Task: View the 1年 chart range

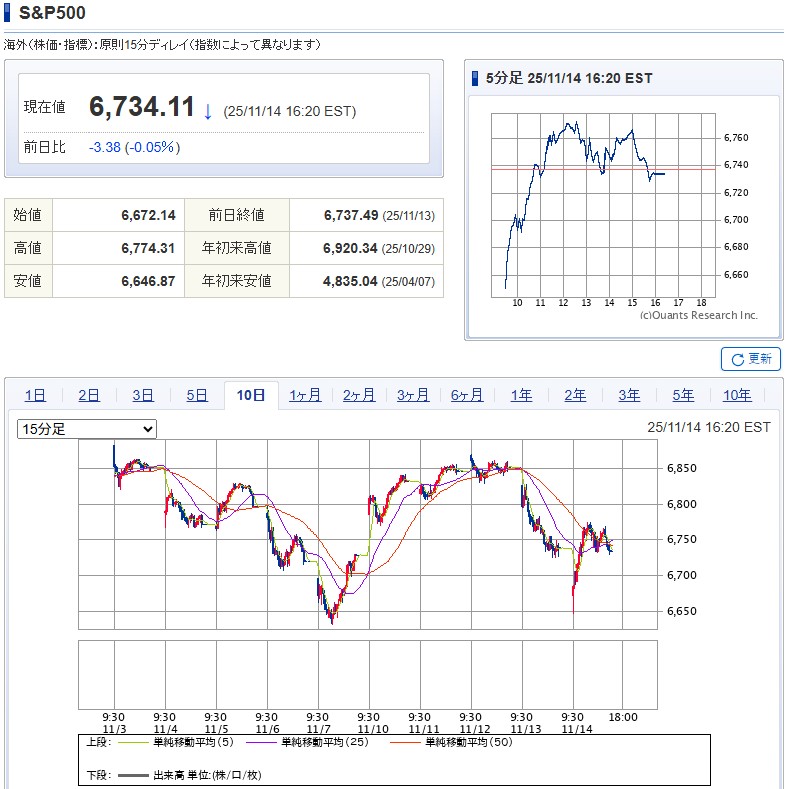Action: coord(521,395)
